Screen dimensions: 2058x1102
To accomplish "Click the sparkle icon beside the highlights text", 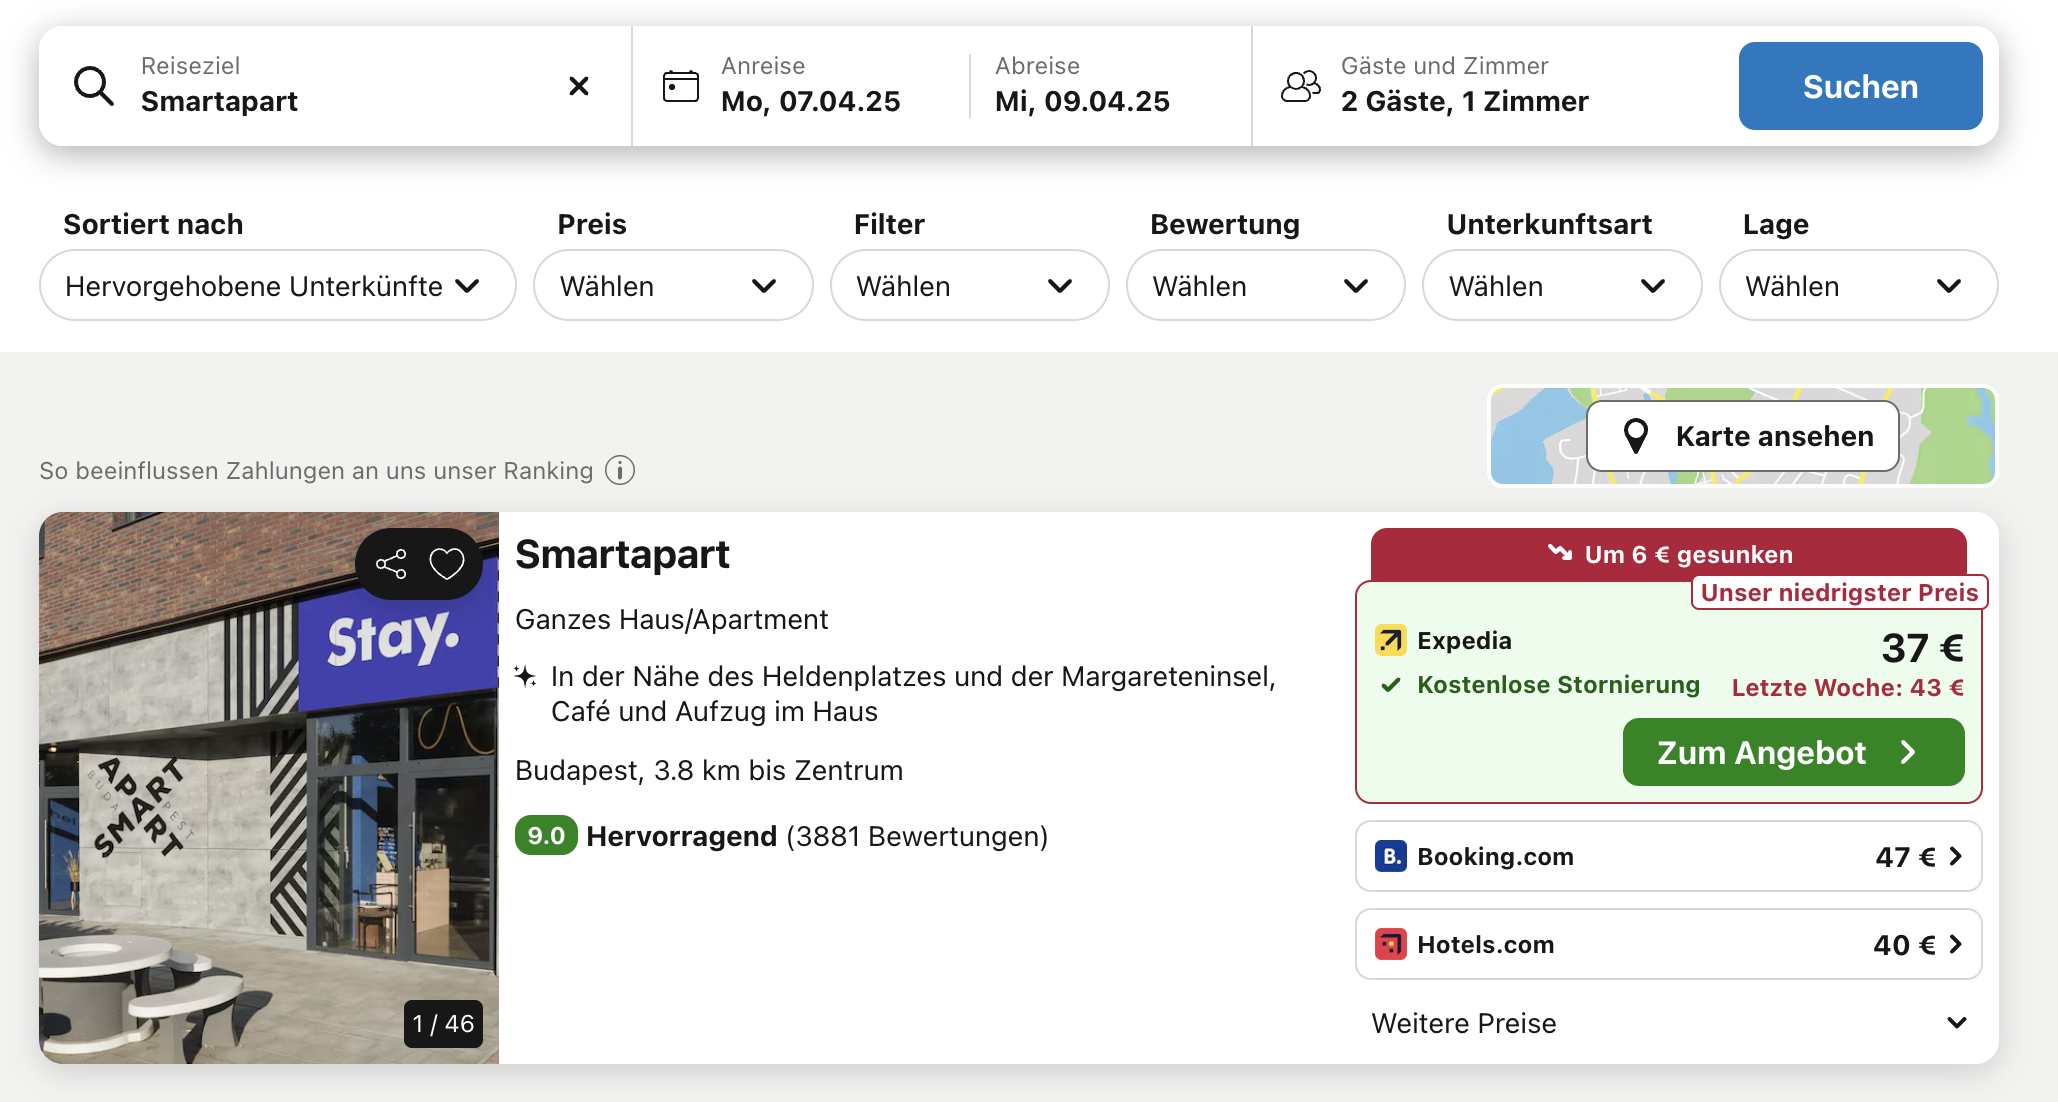I will (x=525, y=676).
